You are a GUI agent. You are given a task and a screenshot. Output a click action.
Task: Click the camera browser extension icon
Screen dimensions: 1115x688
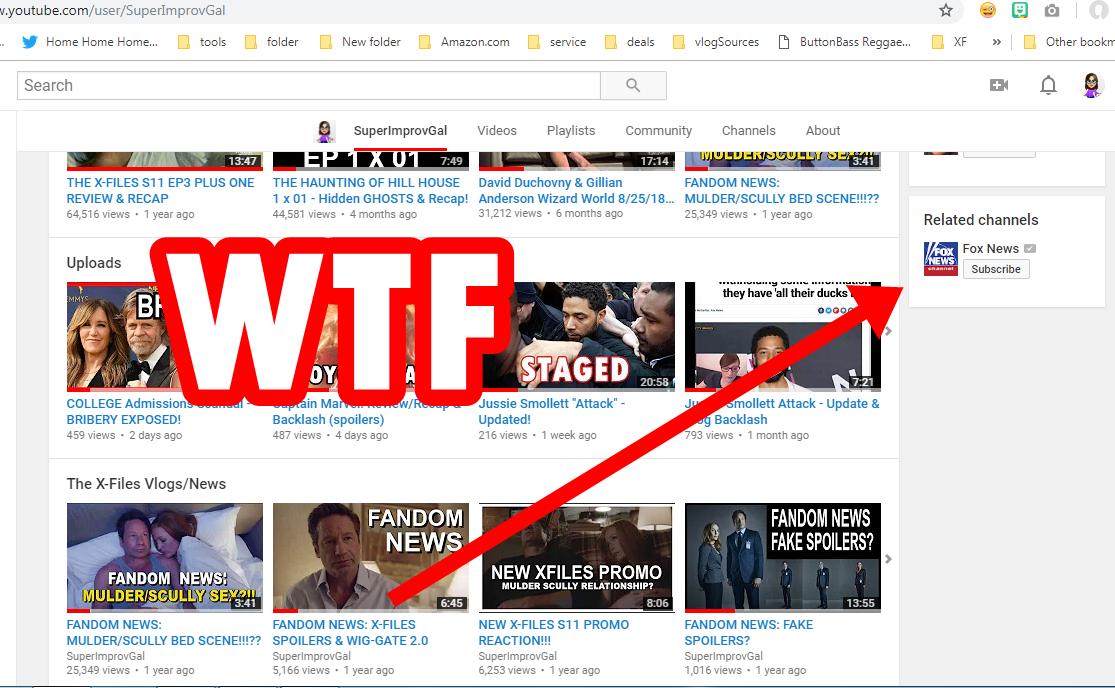coord(1052,10)
